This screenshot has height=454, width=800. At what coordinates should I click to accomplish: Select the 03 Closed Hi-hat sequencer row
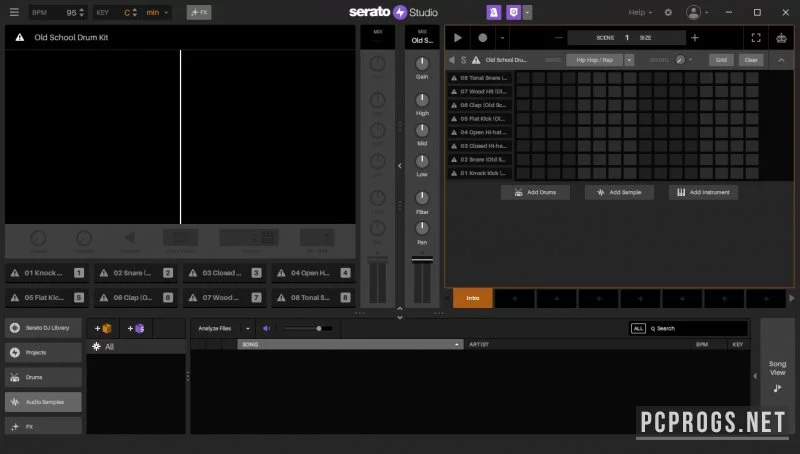(480, 146)
